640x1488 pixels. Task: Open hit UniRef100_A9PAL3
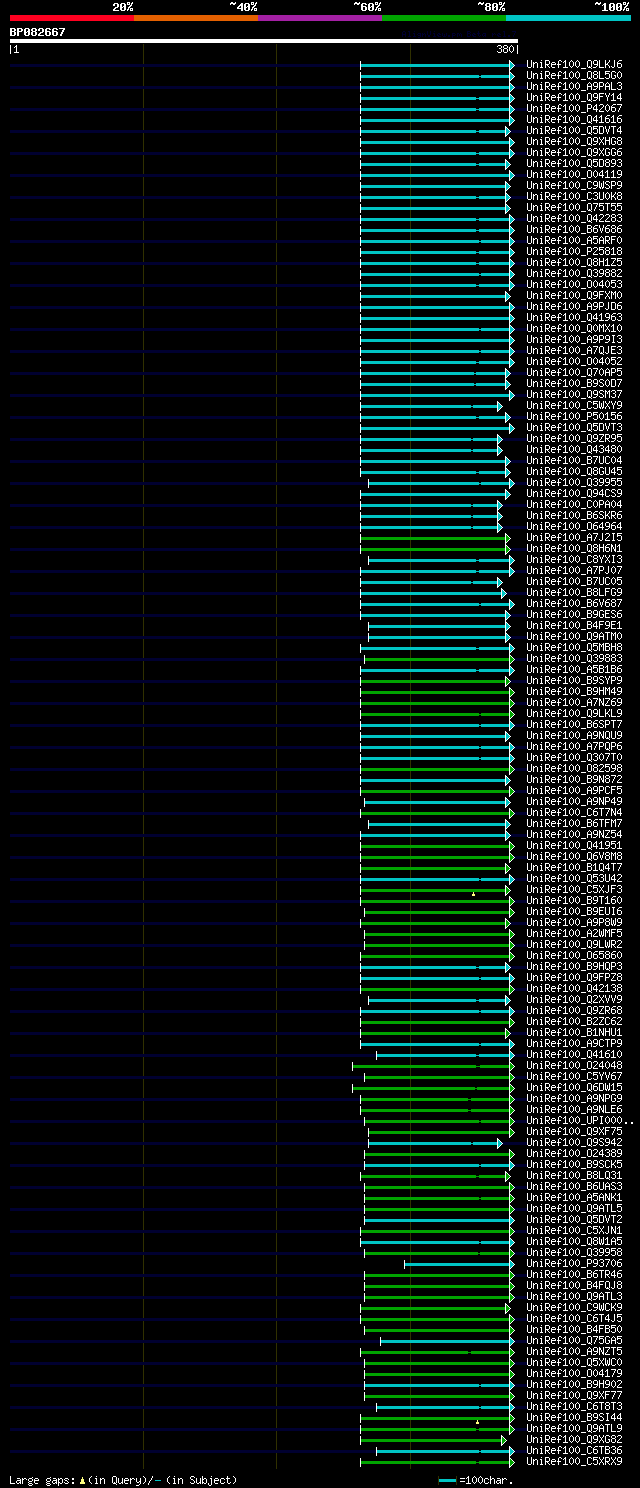(574, 87)
